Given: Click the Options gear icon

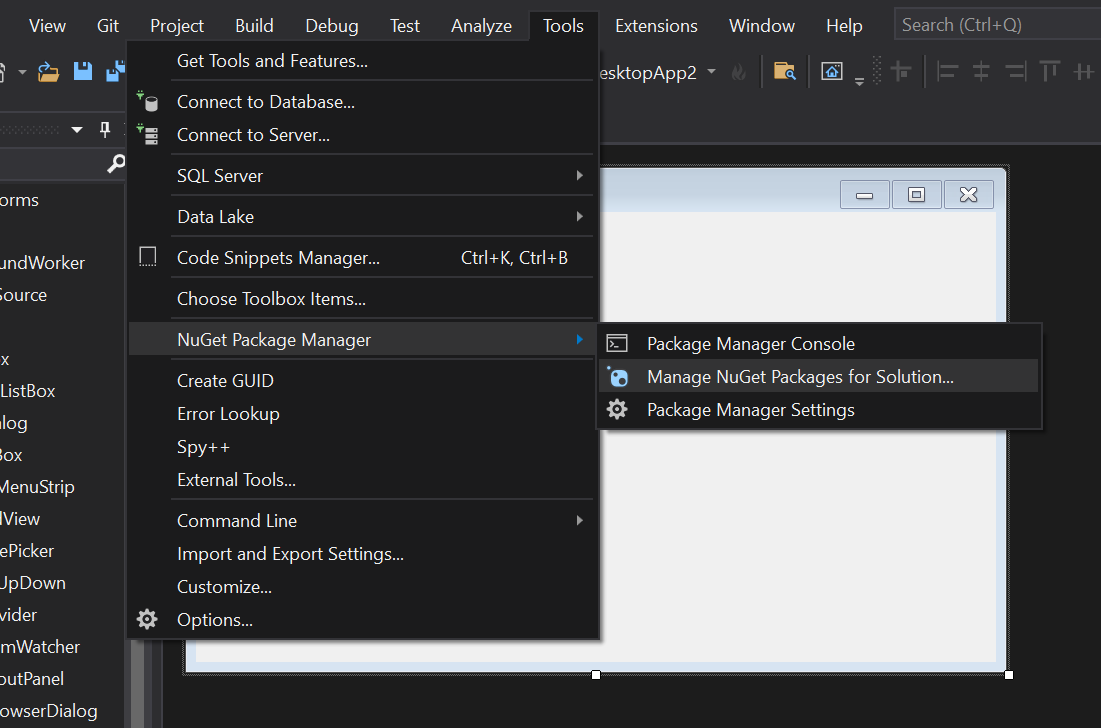Looking at the screenshot, I should pyautogui.click(x=147, y=619).
